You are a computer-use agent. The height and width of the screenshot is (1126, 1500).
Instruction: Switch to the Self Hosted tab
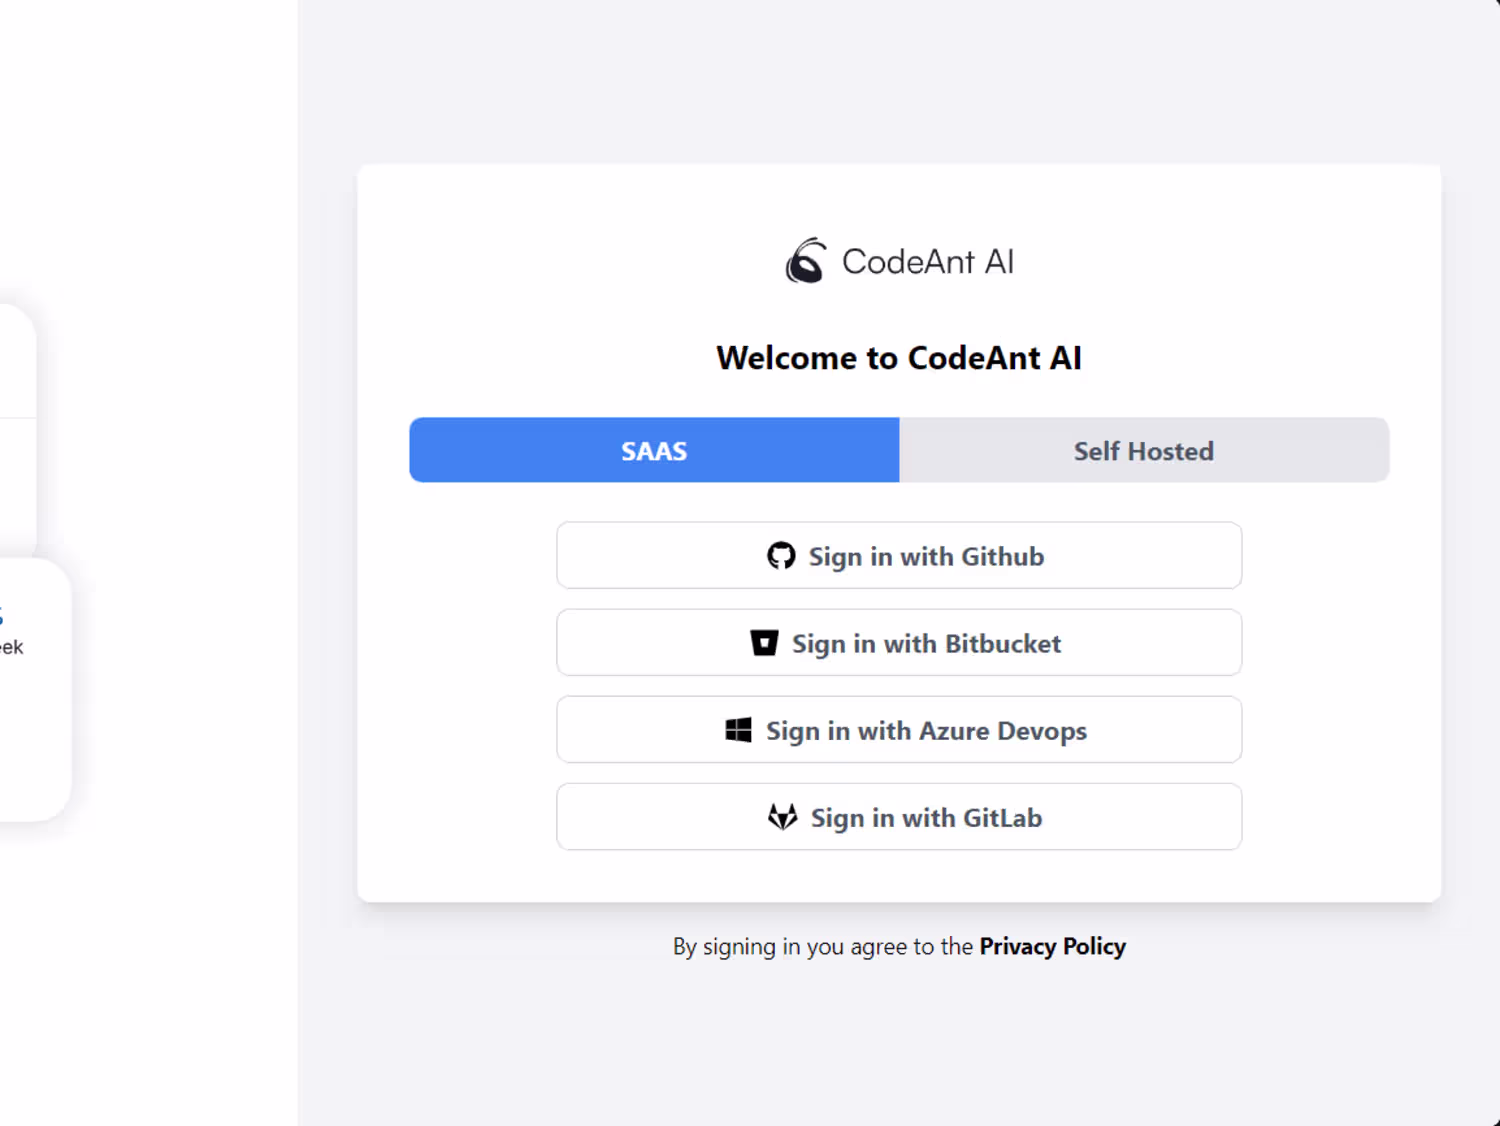pyautogui.click(x=1143, y=451)
